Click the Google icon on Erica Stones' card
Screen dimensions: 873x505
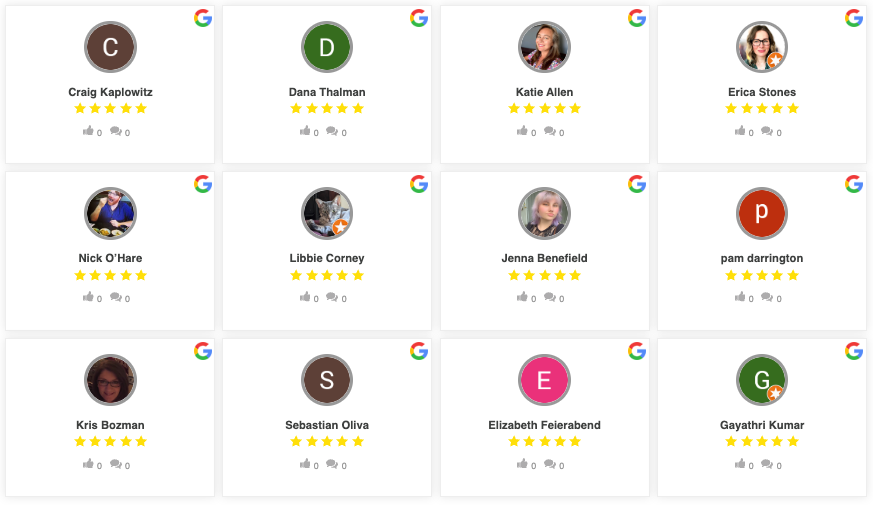(x=854, y=18)
